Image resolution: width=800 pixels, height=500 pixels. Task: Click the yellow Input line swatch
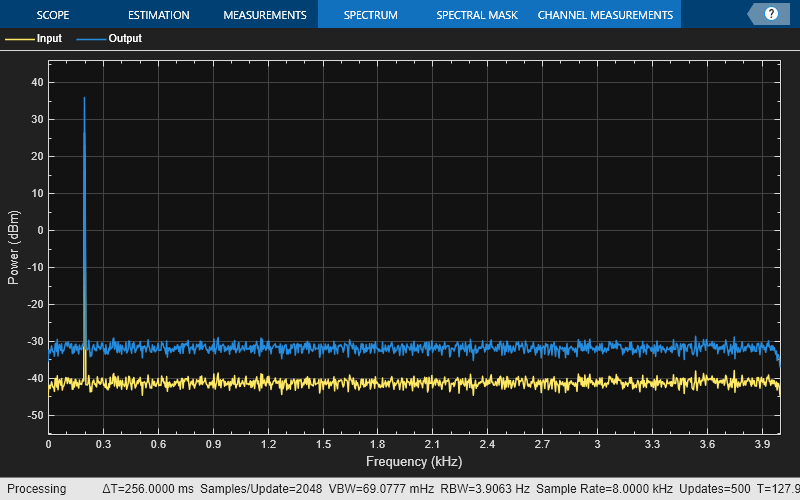tap(19, 39)
